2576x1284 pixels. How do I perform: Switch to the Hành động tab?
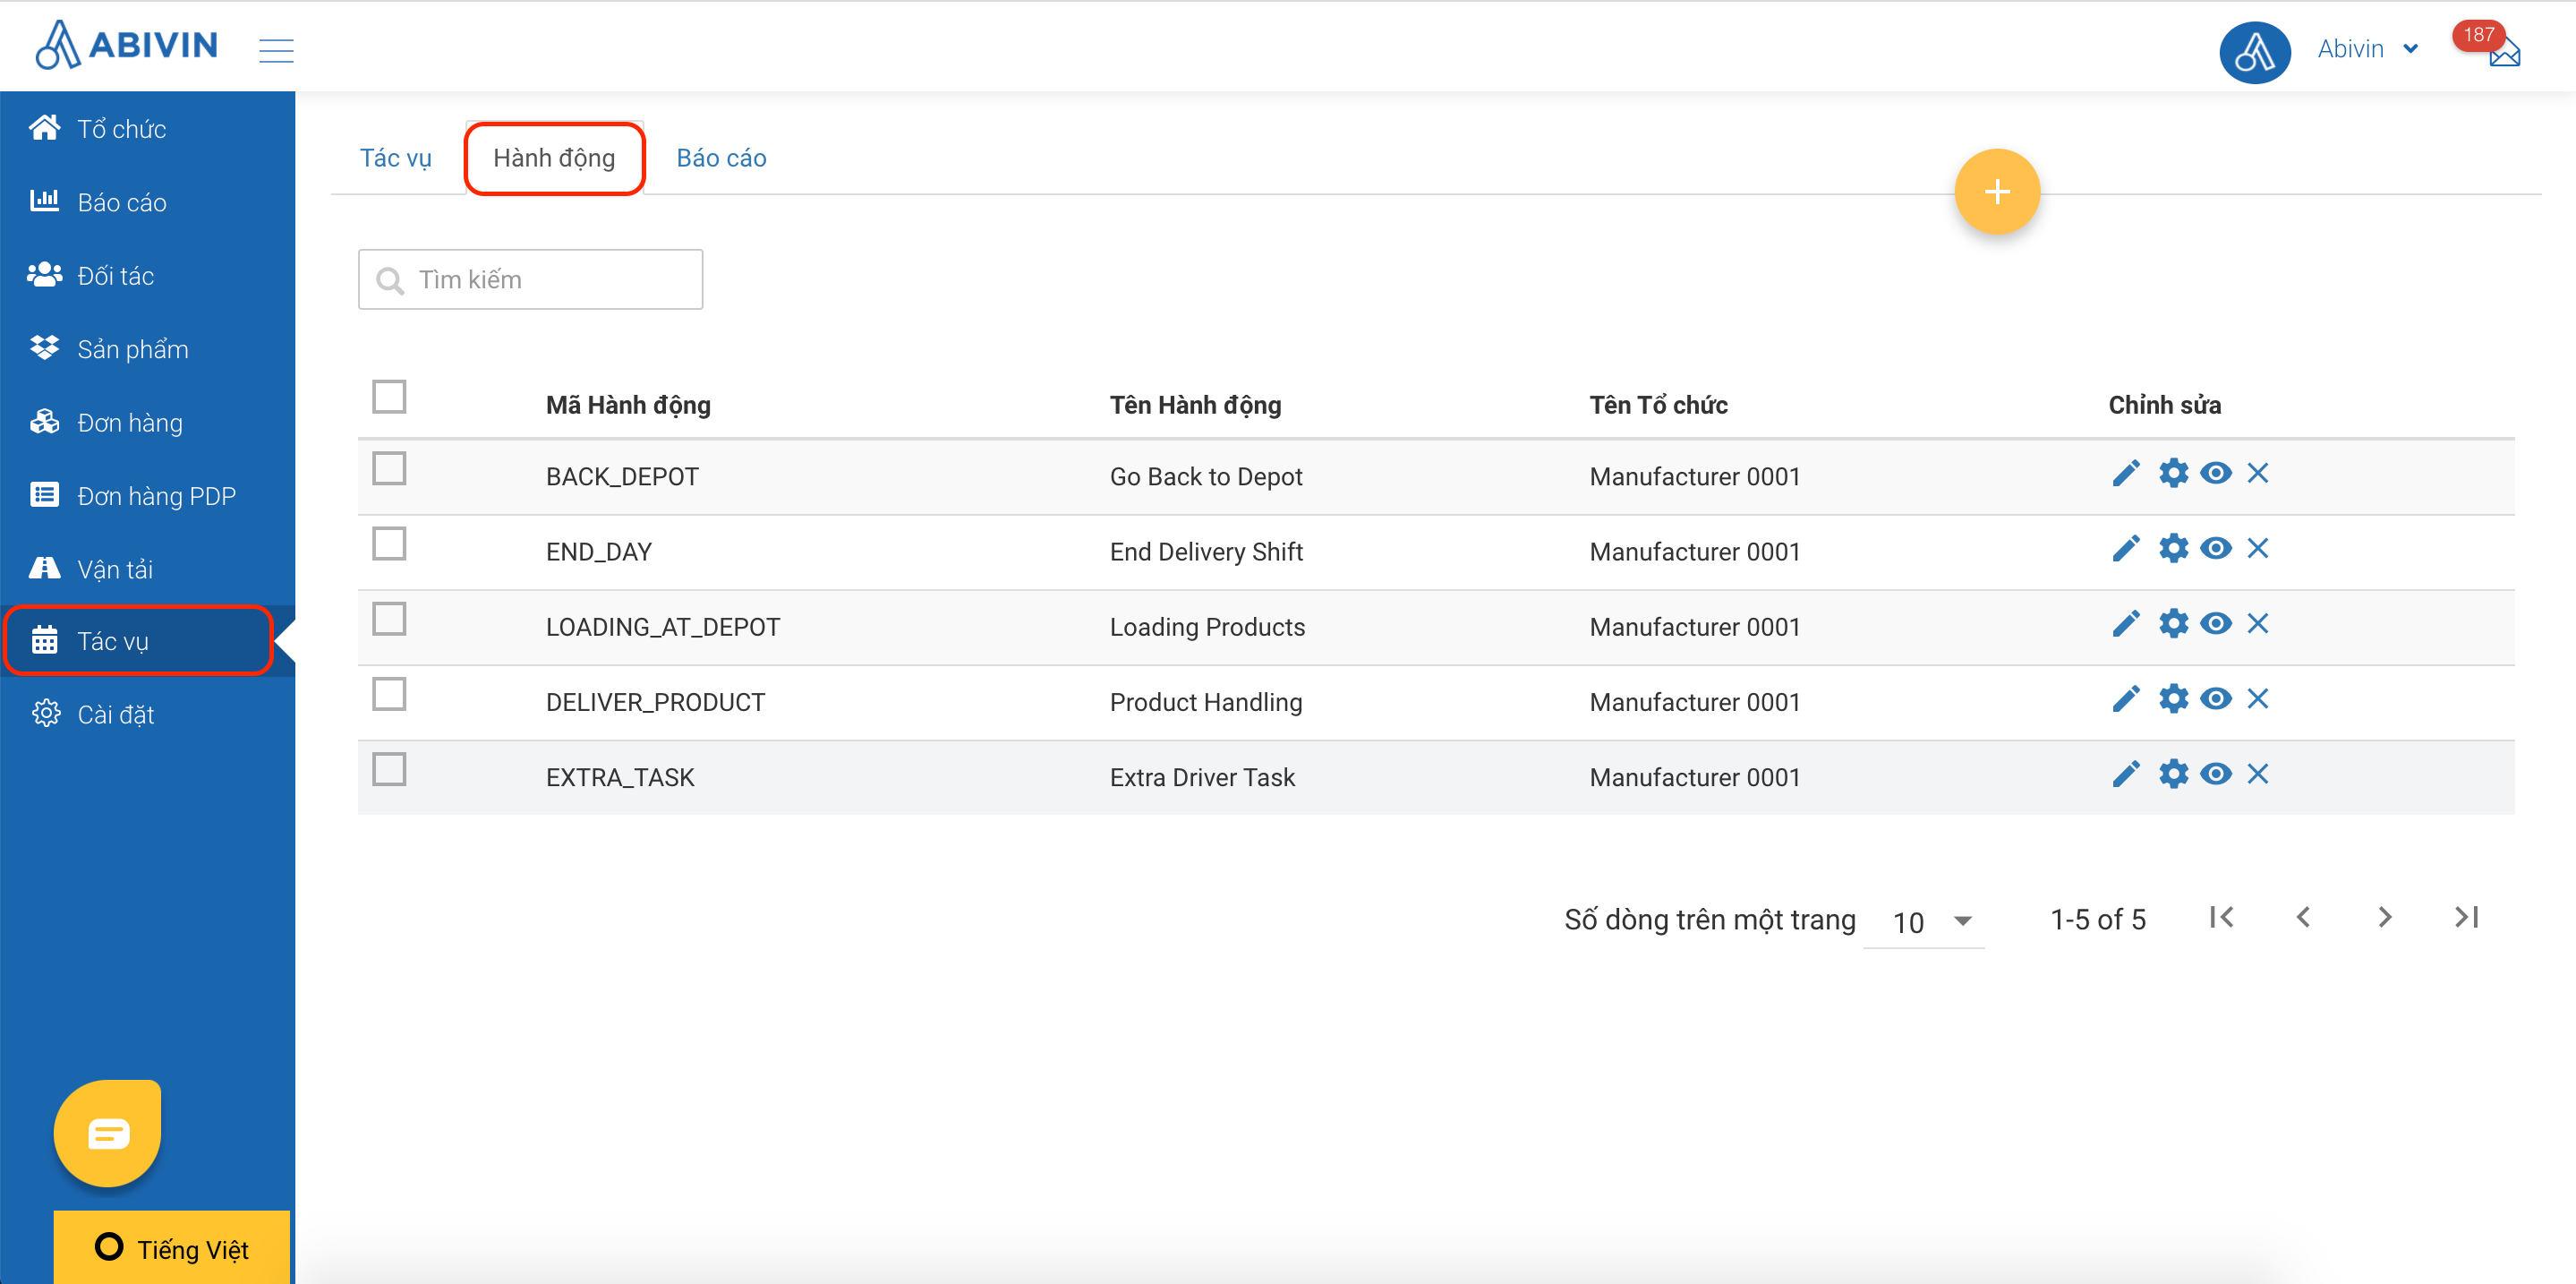click(x=554, y=158)
